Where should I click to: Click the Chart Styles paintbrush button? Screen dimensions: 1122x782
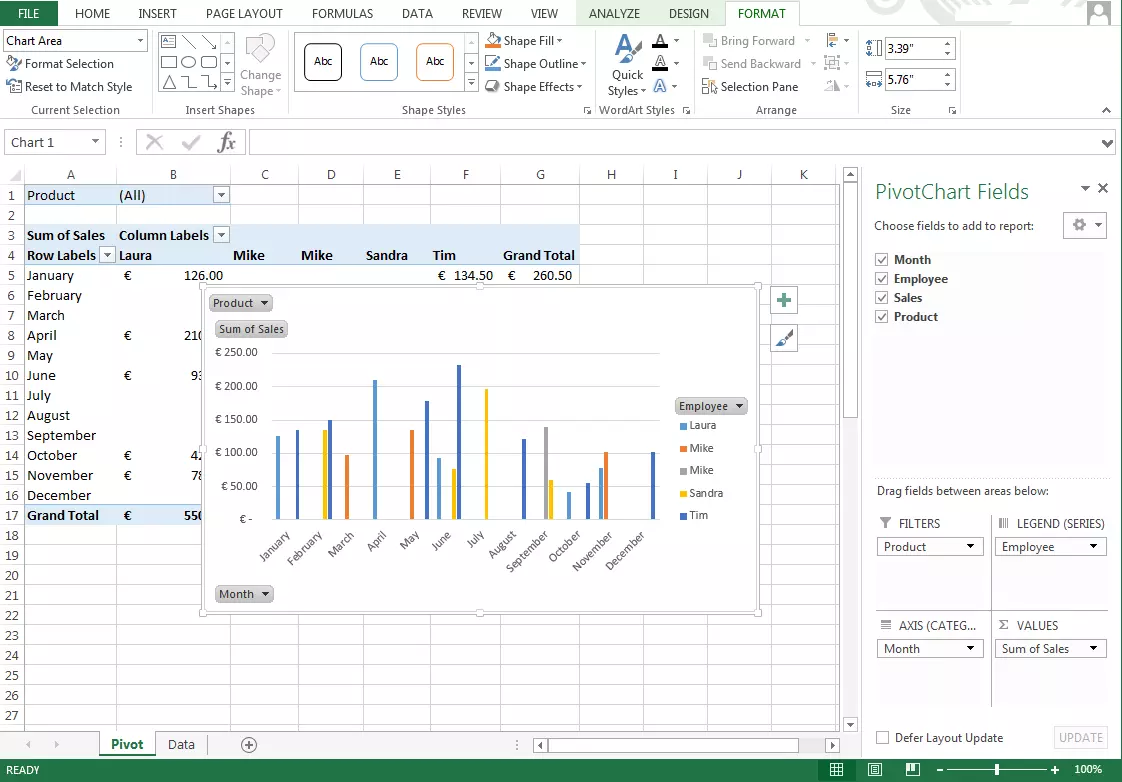tap(784, 338)
